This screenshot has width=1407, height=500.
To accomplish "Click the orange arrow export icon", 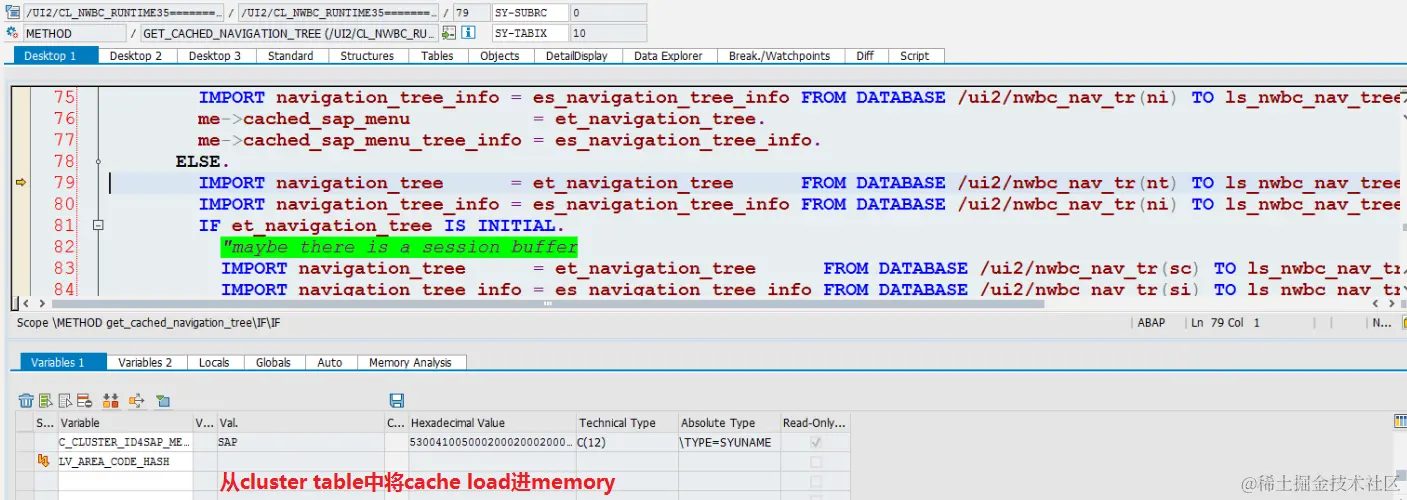I will click(x=137, y=400).
